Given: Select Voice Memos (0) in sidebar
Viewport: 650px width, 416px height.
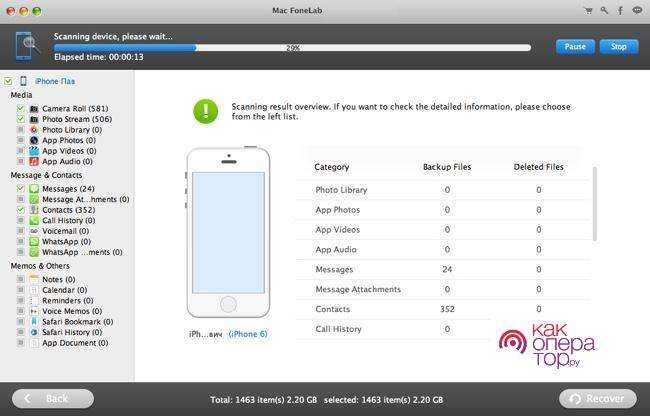Looking at the screenshot, I should (x=72, y=311).
